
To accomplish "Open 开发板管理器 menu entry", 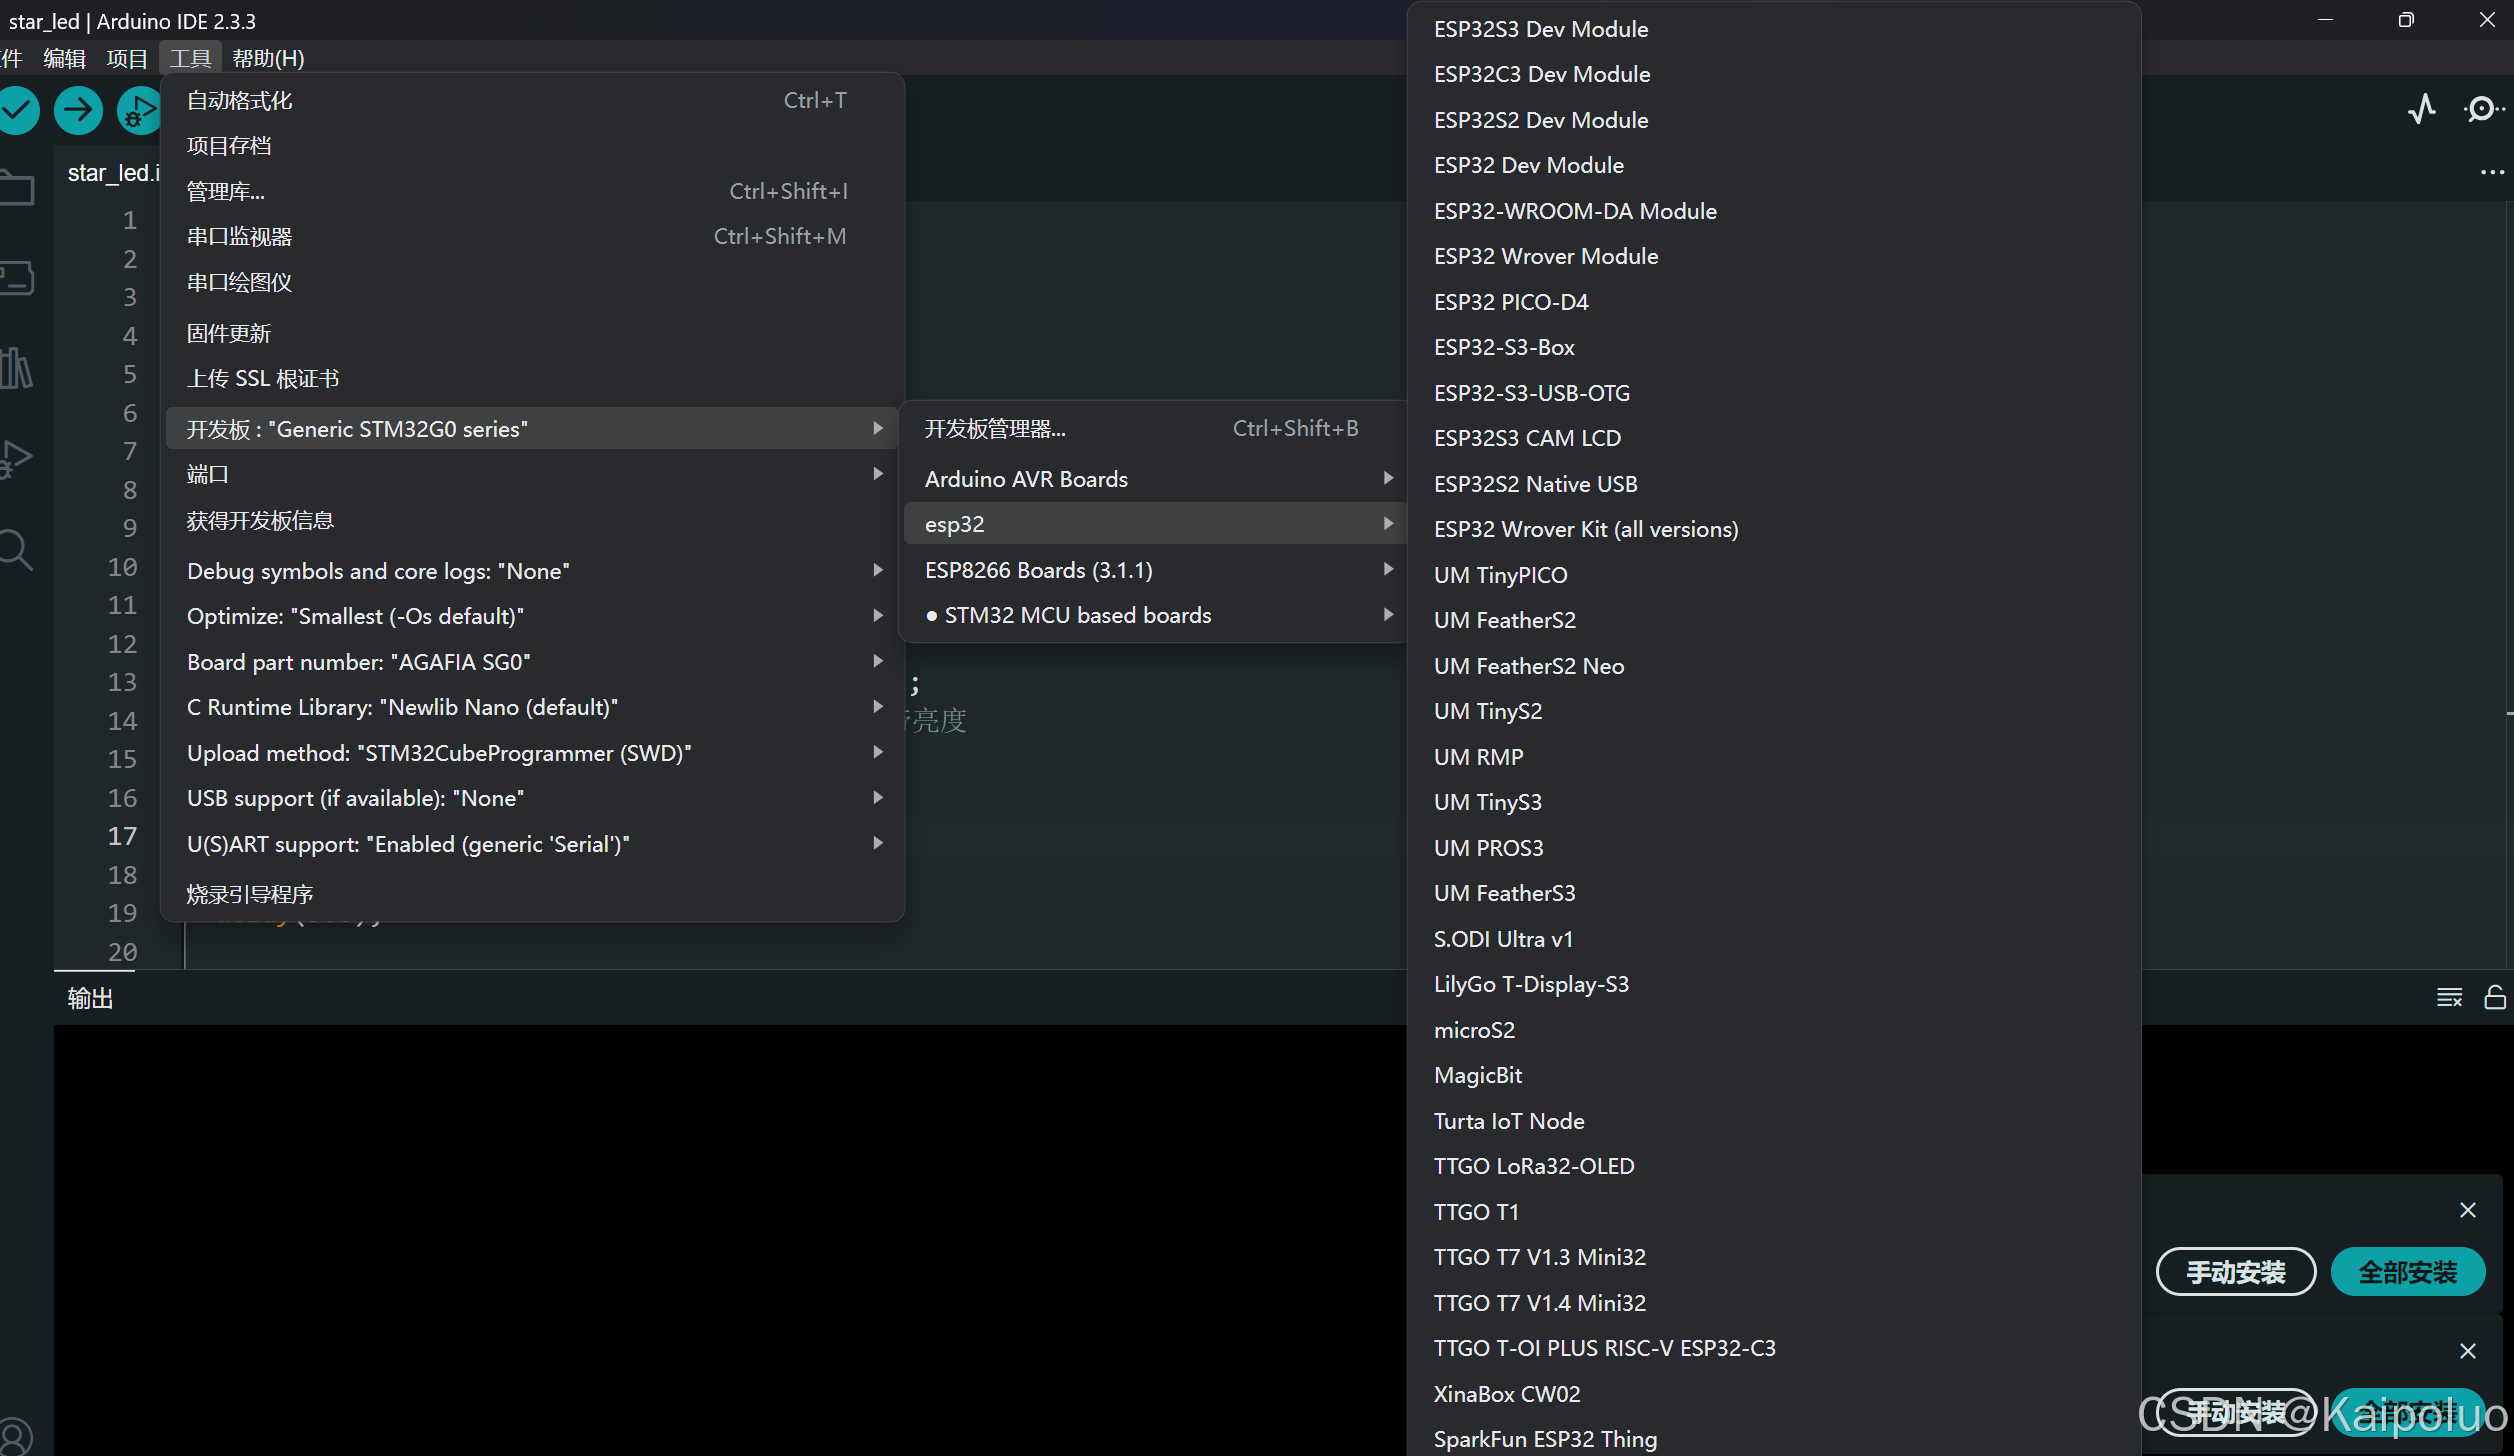I will click(x=995, y=429).
